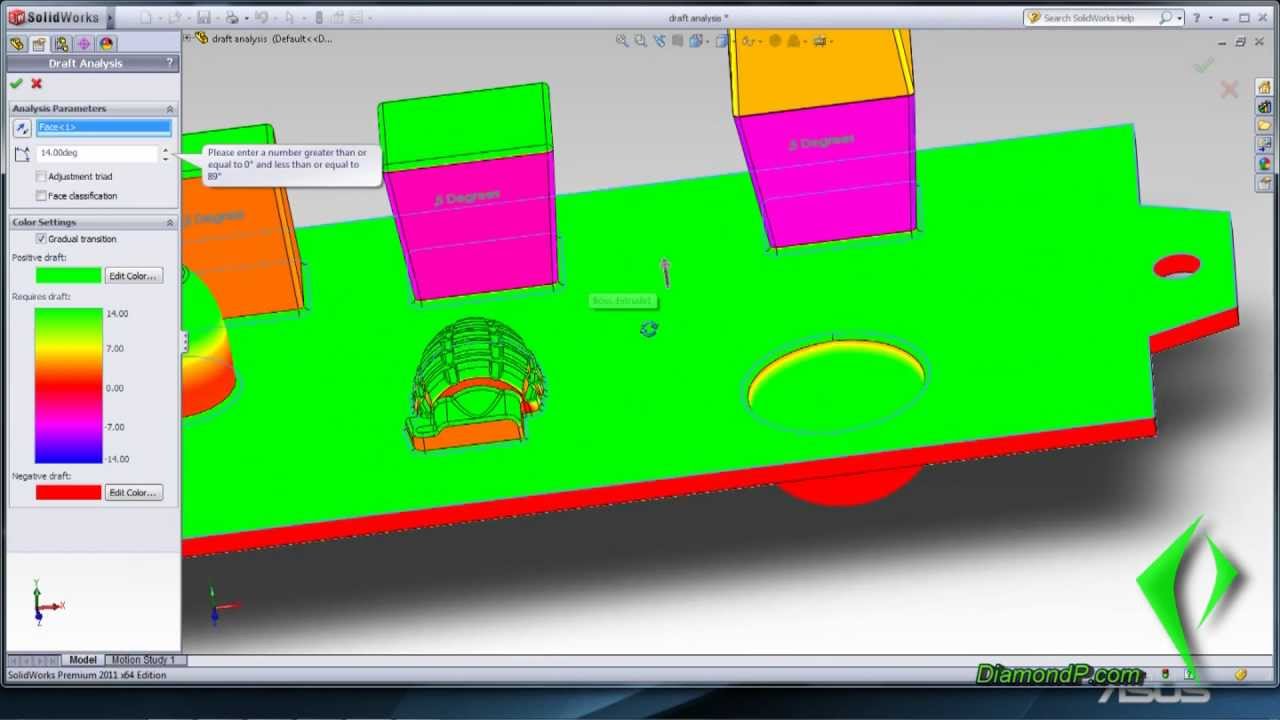The height and width of the screenshot is (720, 1280).
Task: Decrease draft angle with down stepper
Action: coord(165,158)
